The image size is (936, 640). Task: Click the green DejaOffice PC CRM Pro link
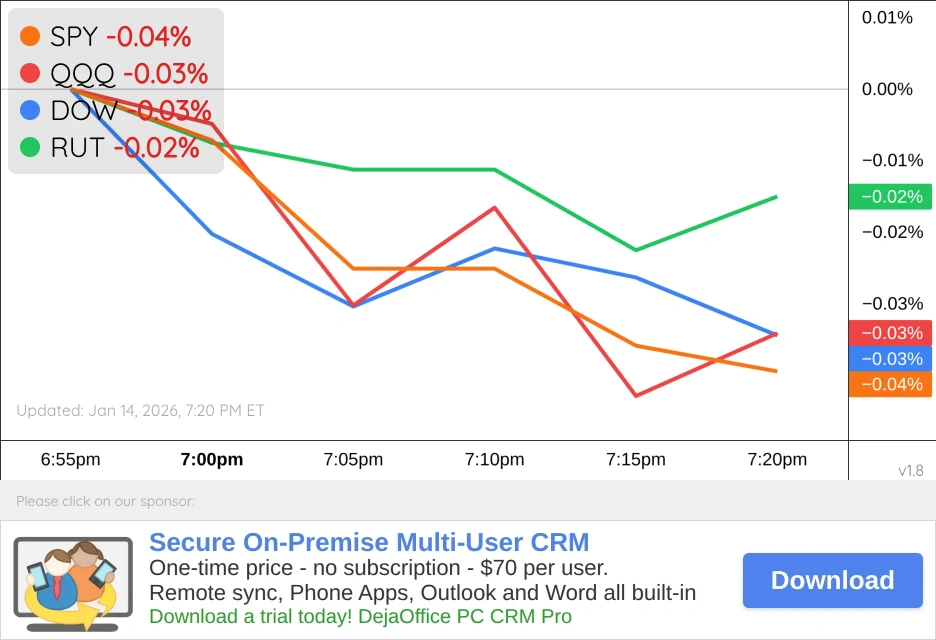pyautogui.click(x=360, y=616)
